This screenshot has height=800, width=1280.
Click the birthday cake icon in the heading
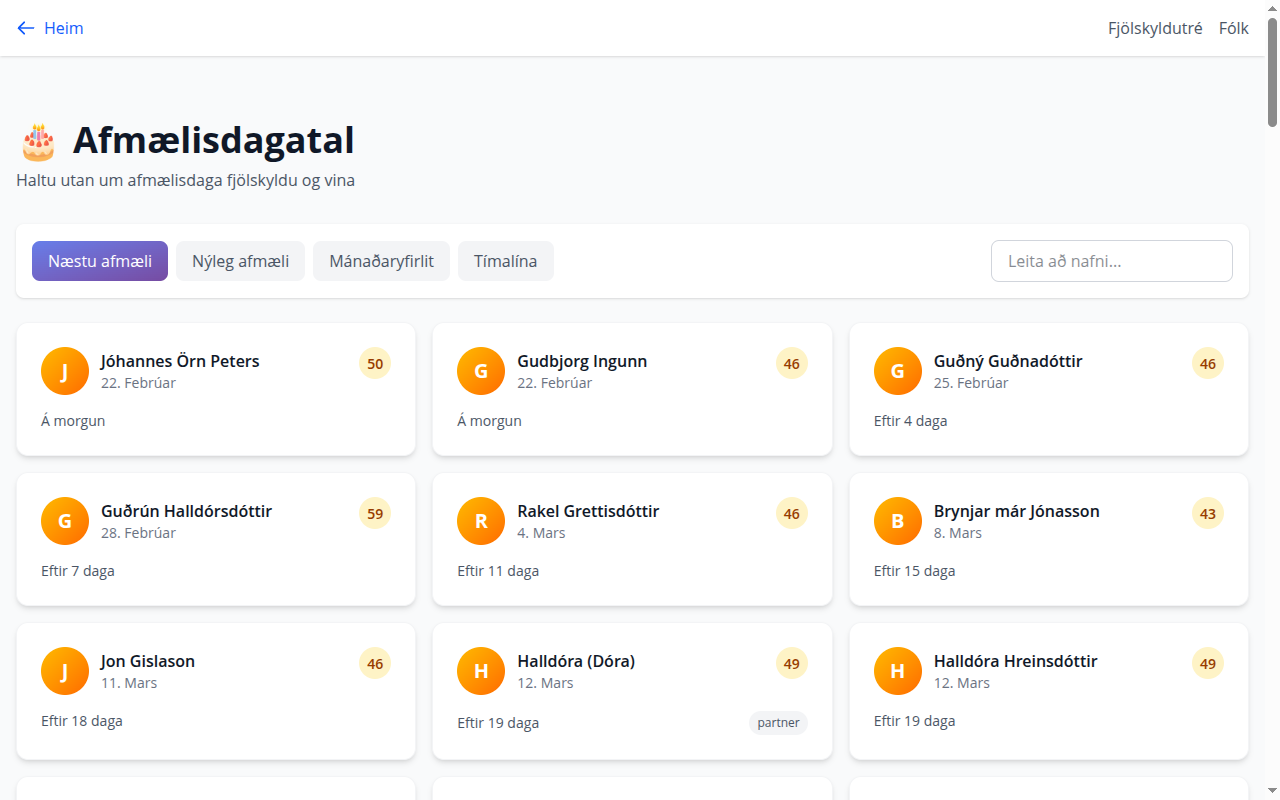click(x=38, y=142)
